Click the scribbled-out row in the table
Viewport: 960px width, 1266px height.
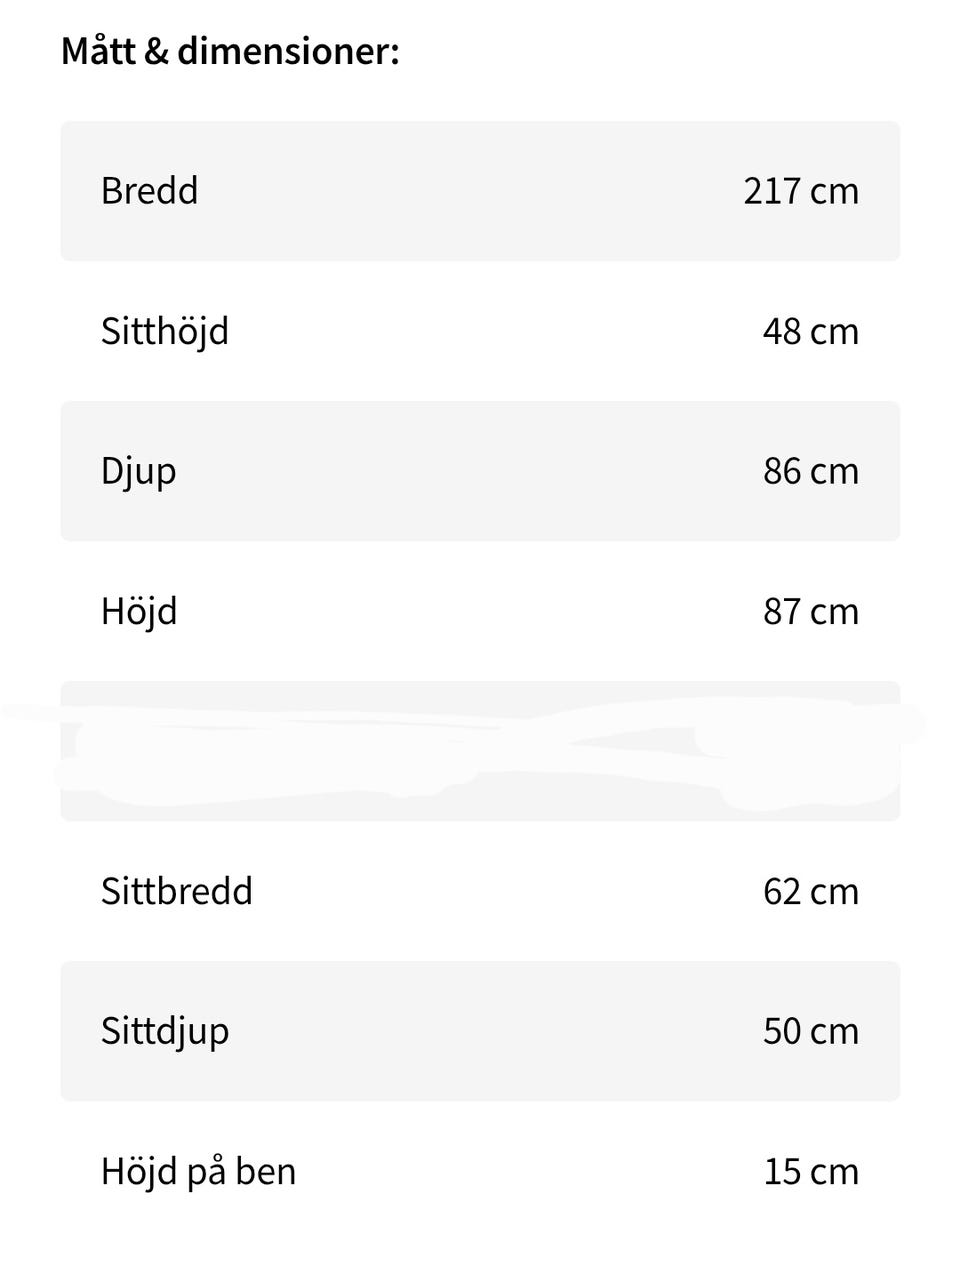click(x=480, y=751)
